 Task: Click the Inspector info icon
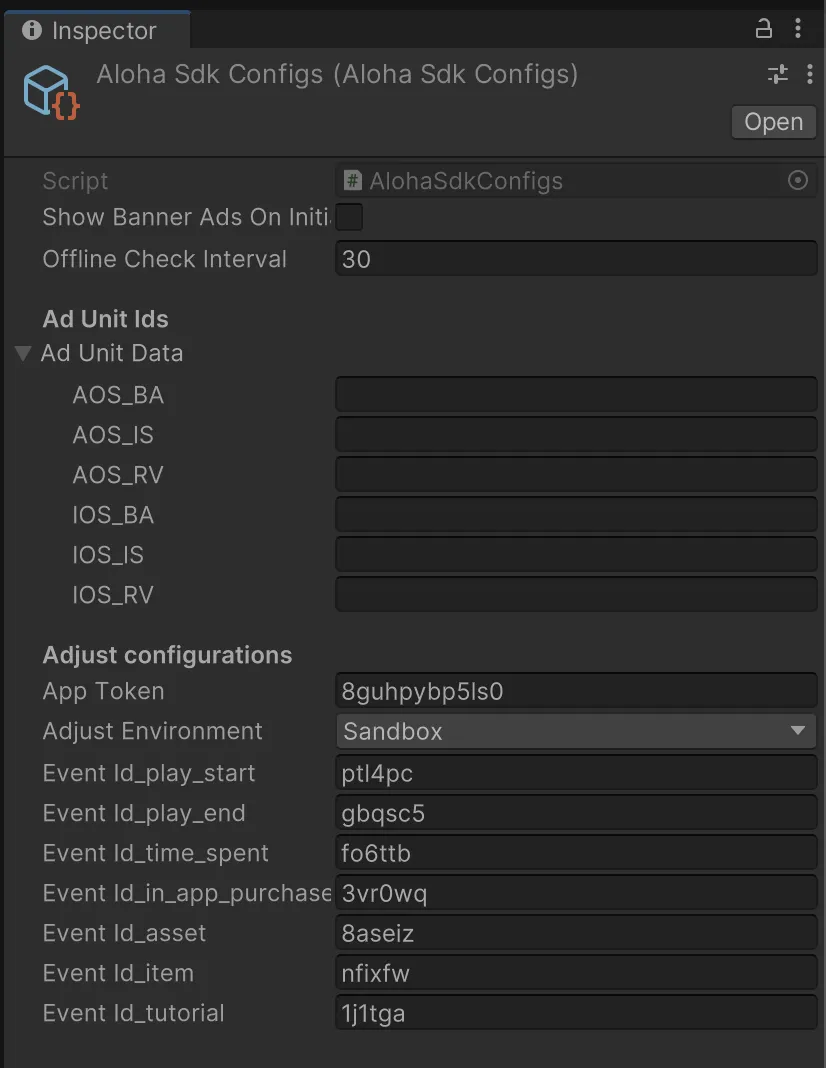point(32,30)
